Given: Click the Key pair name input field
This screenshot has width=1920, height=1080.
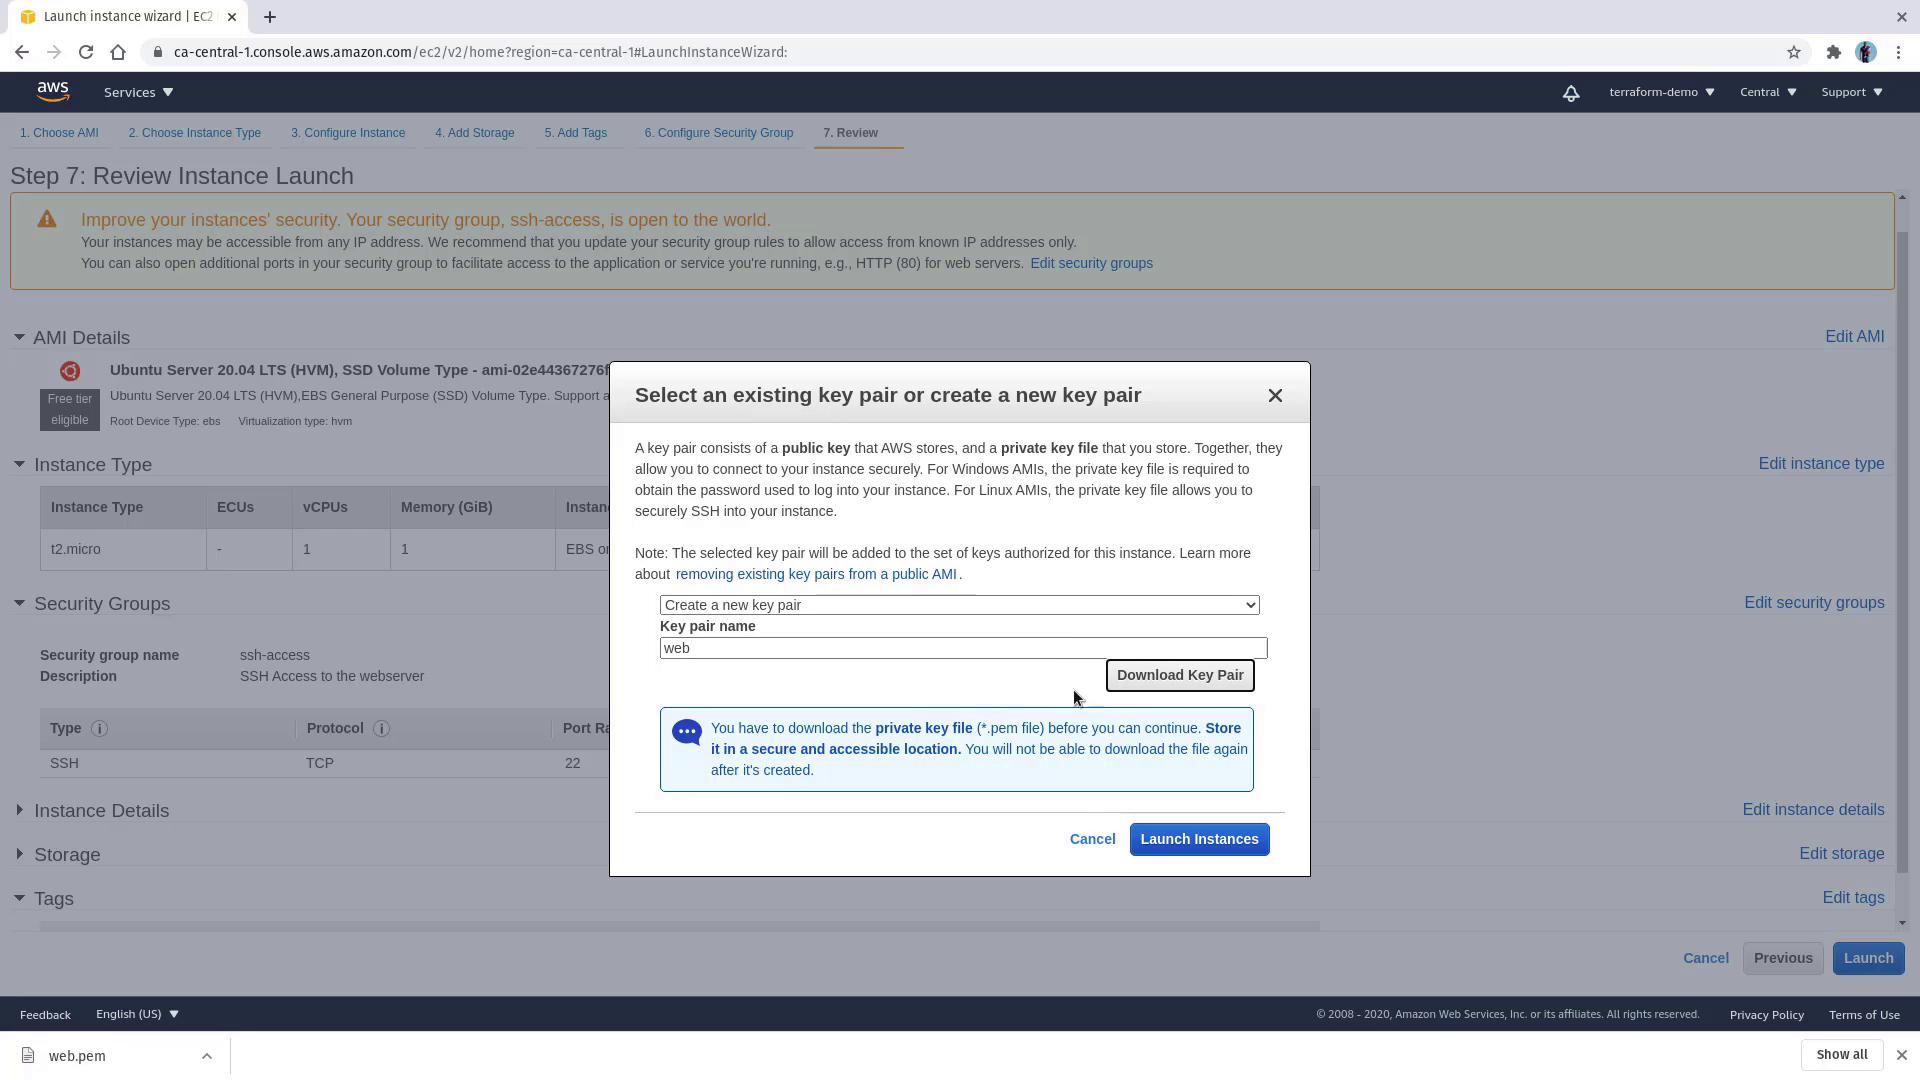Looking at the screenshot, I should point(963,649).
